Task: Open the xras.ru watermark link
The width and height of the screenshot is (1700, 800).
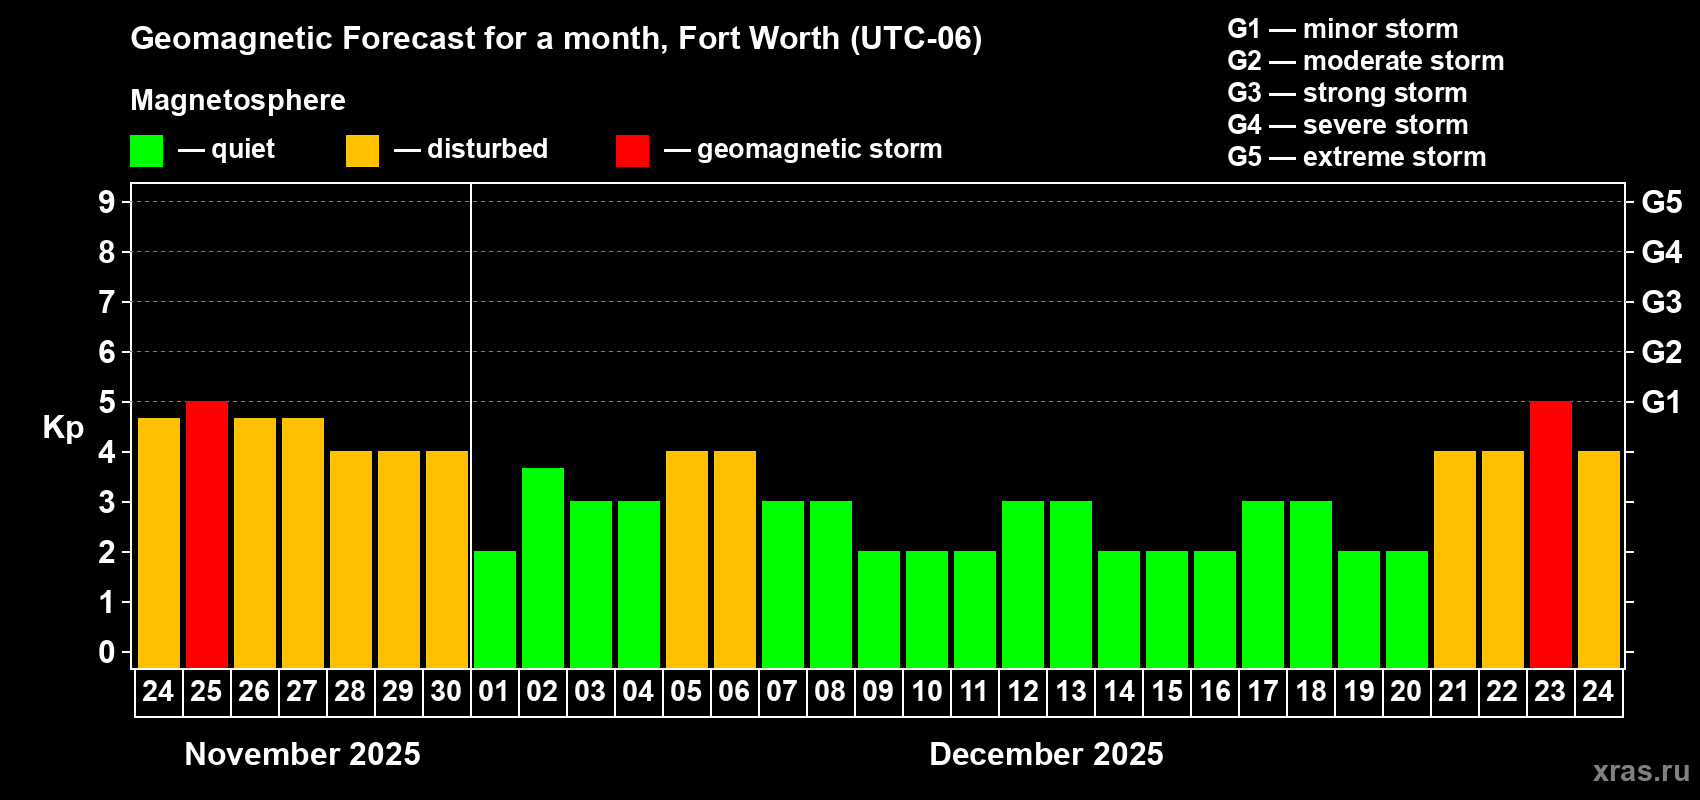Action: (x=1641, y=771)
